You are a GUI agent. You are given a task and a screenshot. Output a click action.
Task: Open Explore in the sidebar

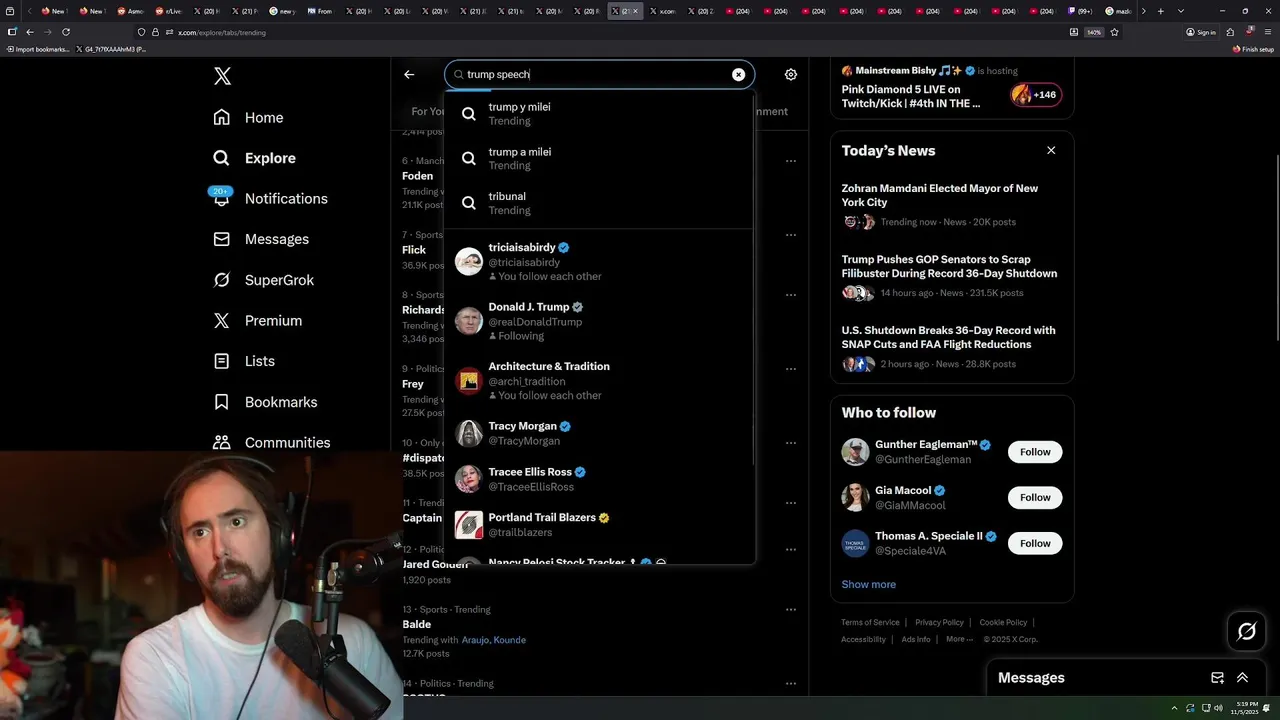click(x=255, y=158)
